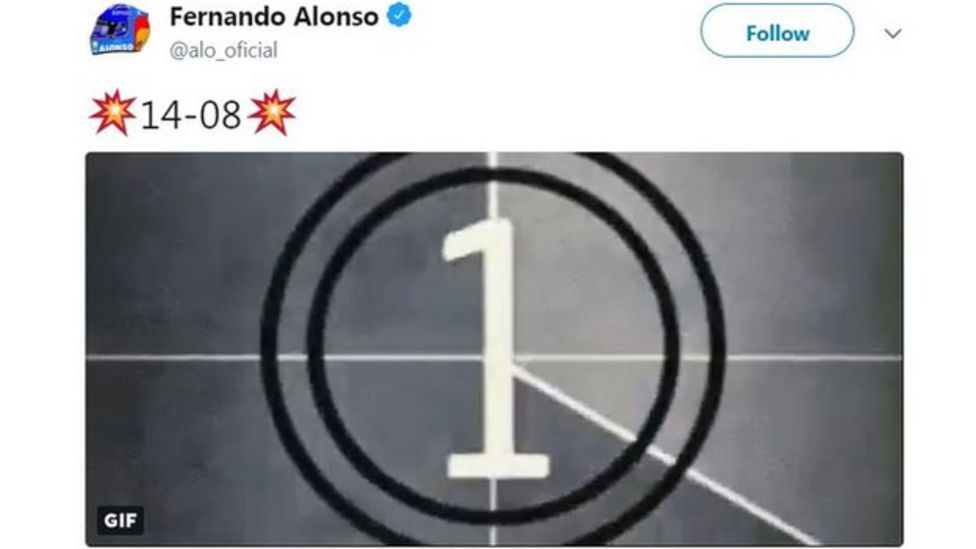Screen dimensions: 976x549
Task: Select the 14-08 tweet text
Action: (x=192, y=115)
